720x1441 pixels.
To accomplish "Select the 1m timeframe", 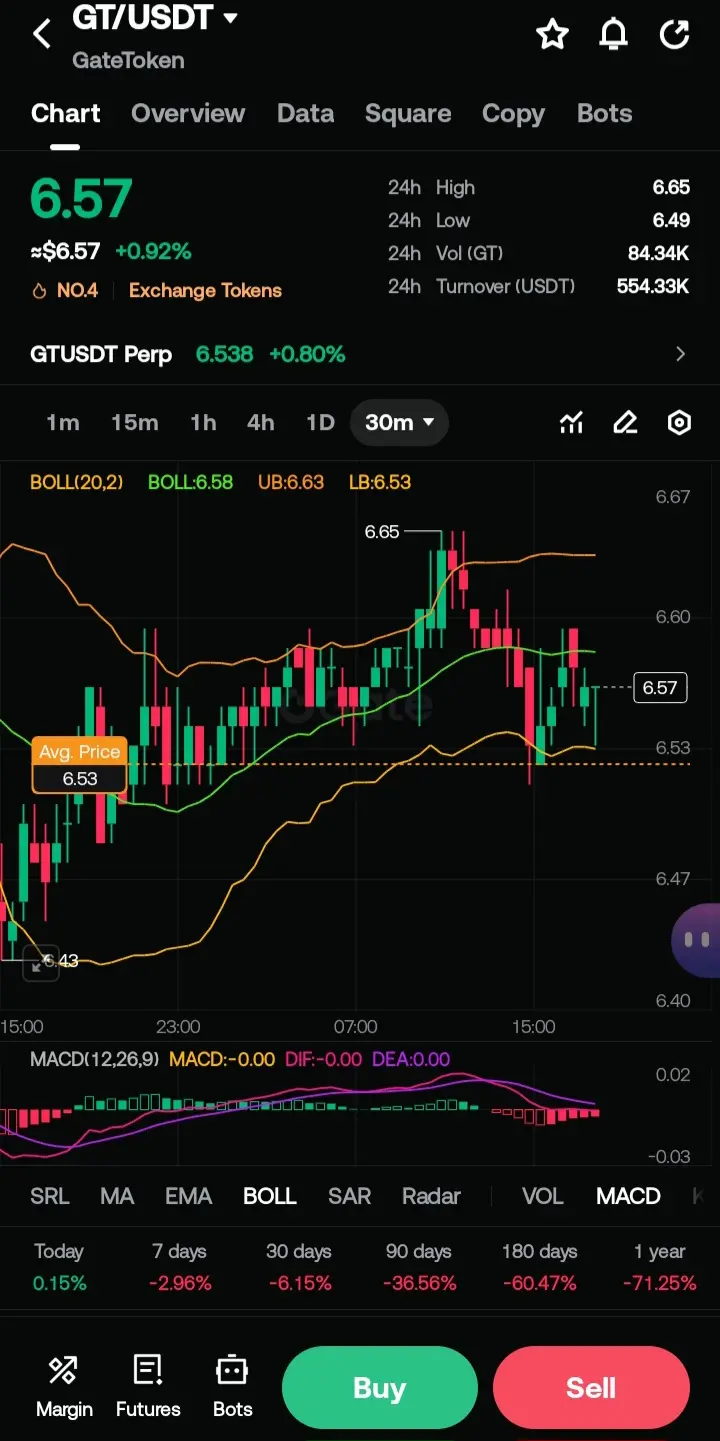I will coord(62,423).
